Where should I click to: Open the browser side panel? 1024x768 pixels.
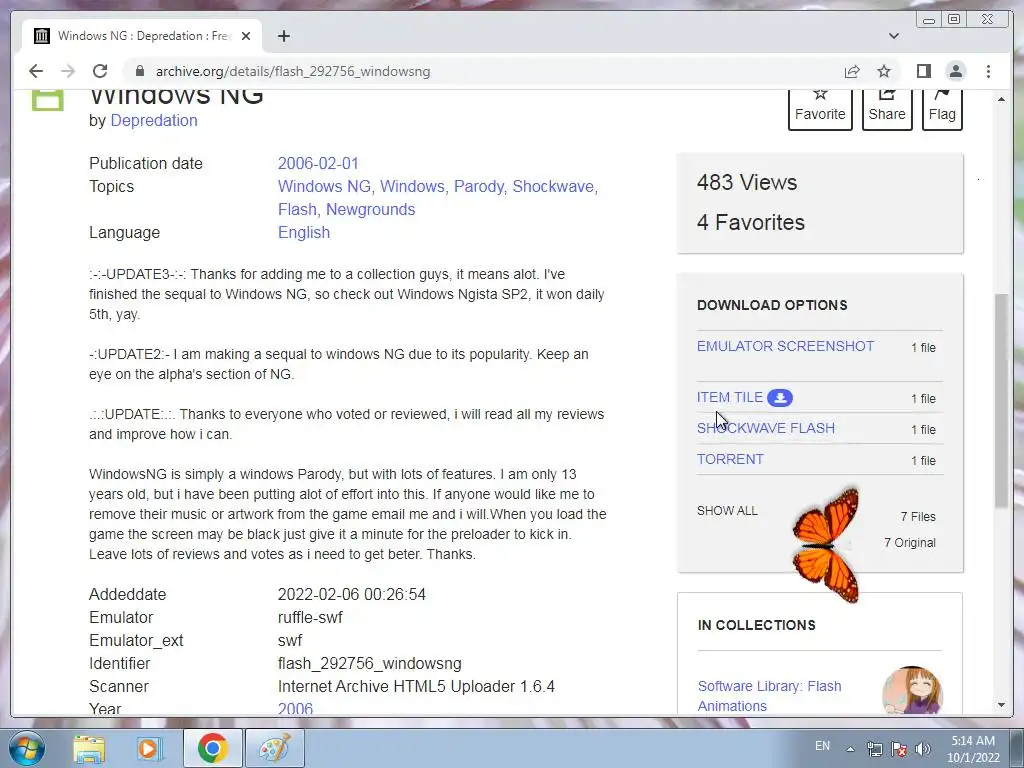pyautogui.click(x=923, y=71)
